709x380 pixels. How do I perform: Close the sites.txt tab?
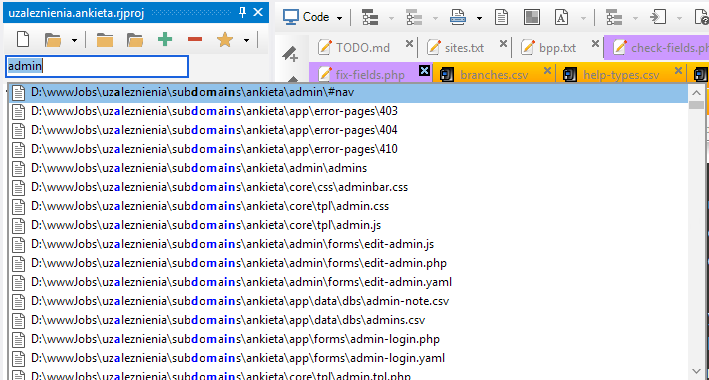point(503,44)
